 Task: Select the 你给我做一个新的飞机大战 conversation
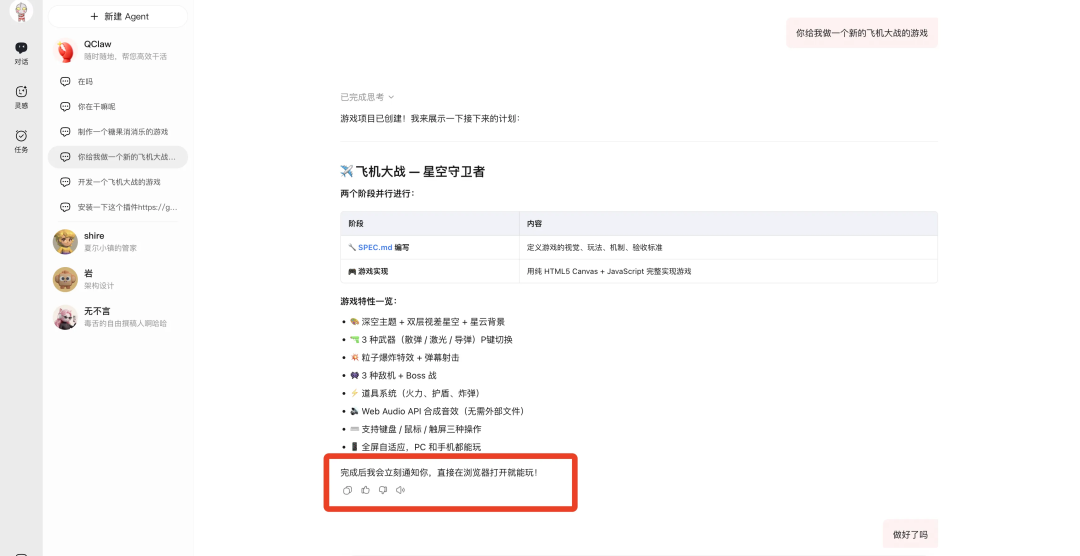coord(118,157)
